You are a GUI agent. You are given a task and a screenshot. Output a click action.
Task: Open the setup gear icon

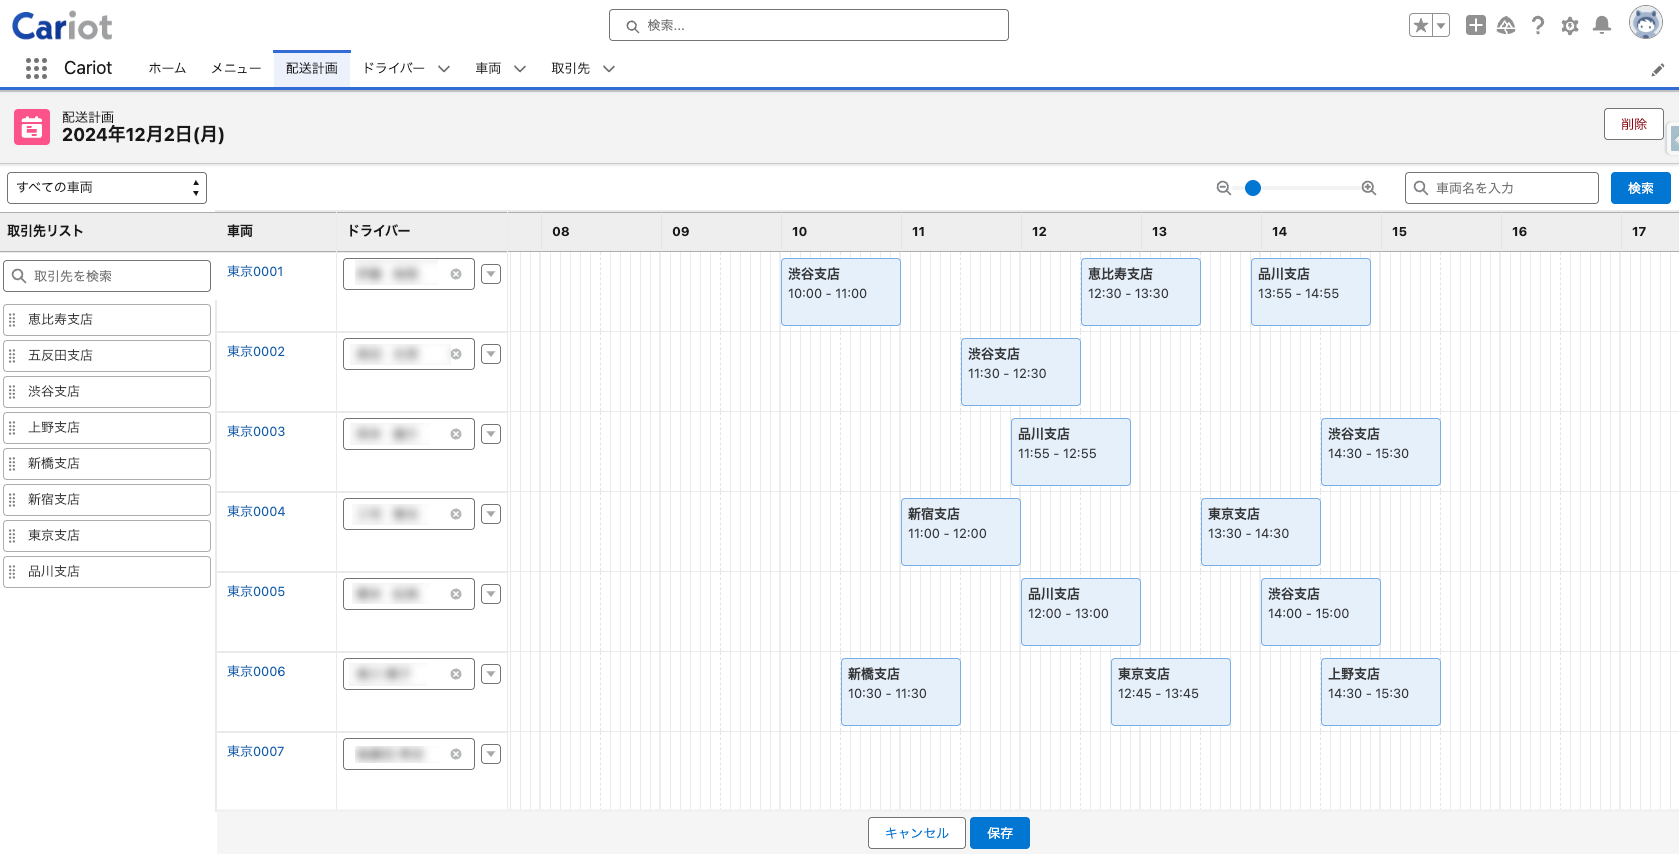tap(1570, 26)
